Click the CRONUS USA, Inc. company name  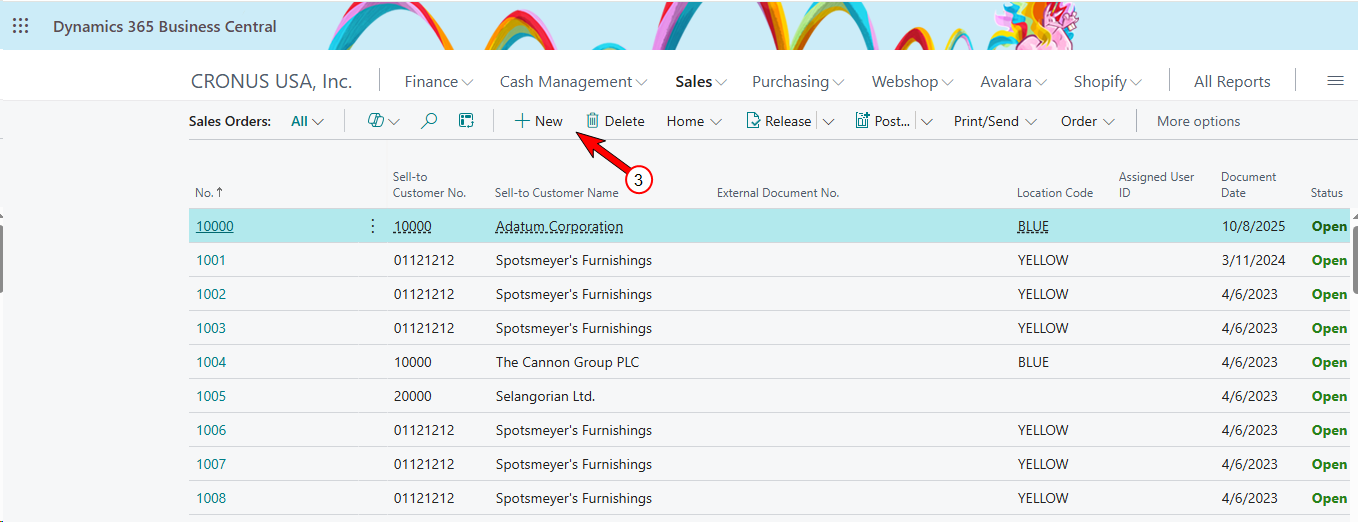271,81
